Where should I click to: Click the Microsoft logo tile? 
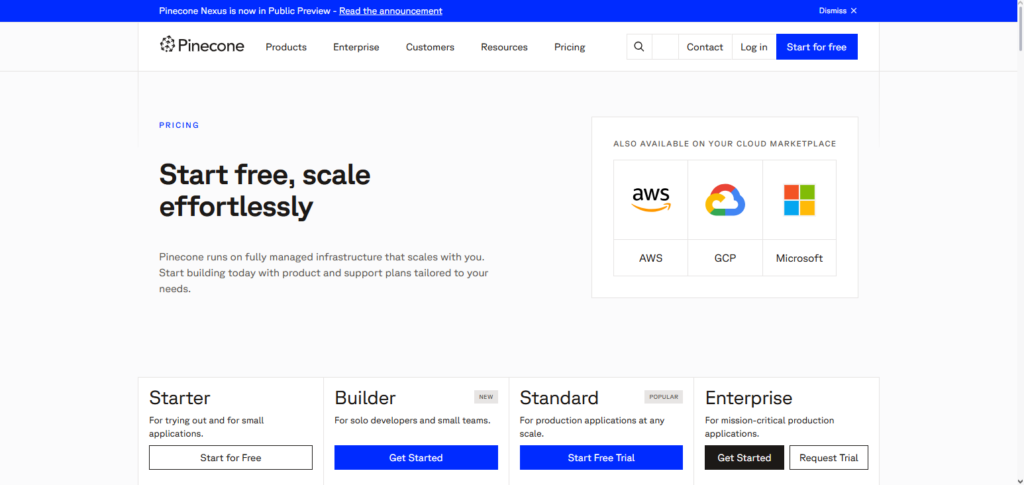tap(799, 200)
